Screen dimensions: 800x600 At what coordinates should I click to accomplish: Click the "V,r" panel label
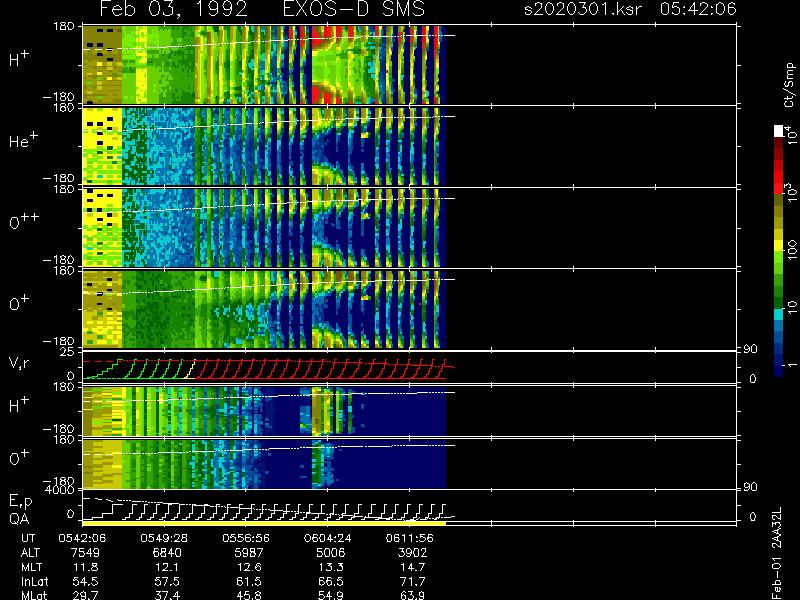tap(20, 364)
